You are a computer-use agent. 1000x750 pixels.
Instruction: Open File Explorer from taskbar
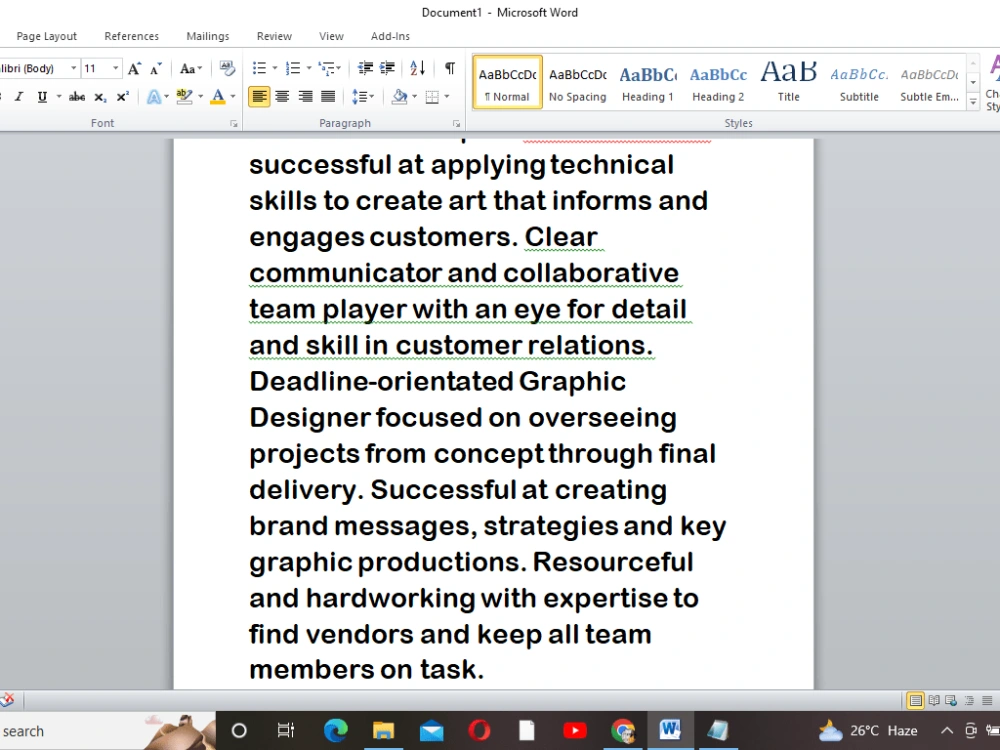pos(383,730)
